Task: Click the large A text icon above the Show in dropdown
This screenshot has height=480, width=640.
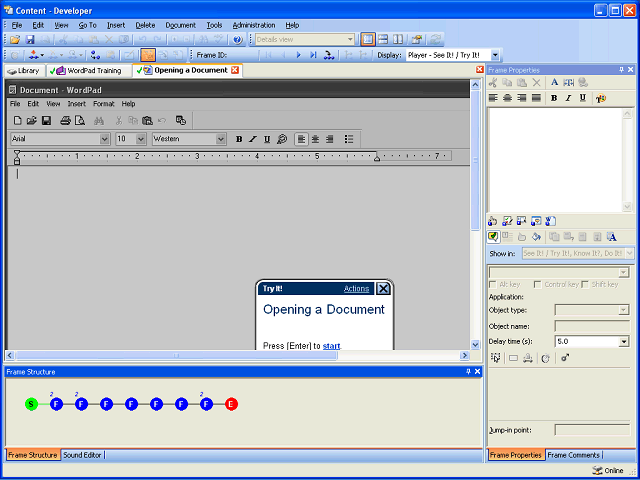Action: [x=611, y=237]
